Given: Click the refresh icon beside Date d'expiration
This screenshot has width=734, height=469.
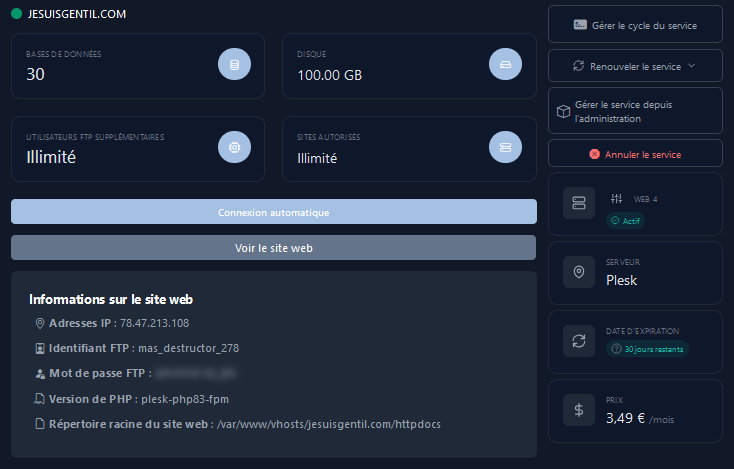Looking at the screenshot, I should coord(579,341).
